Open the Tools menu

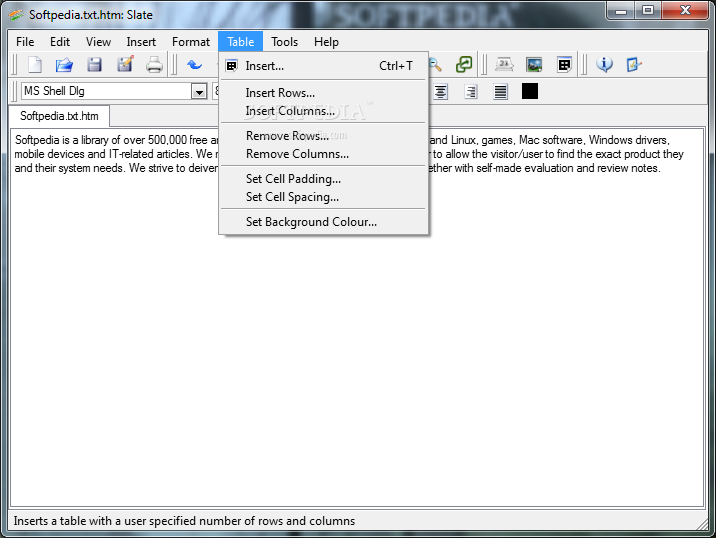pyautogui.click(x=284, y=42)
